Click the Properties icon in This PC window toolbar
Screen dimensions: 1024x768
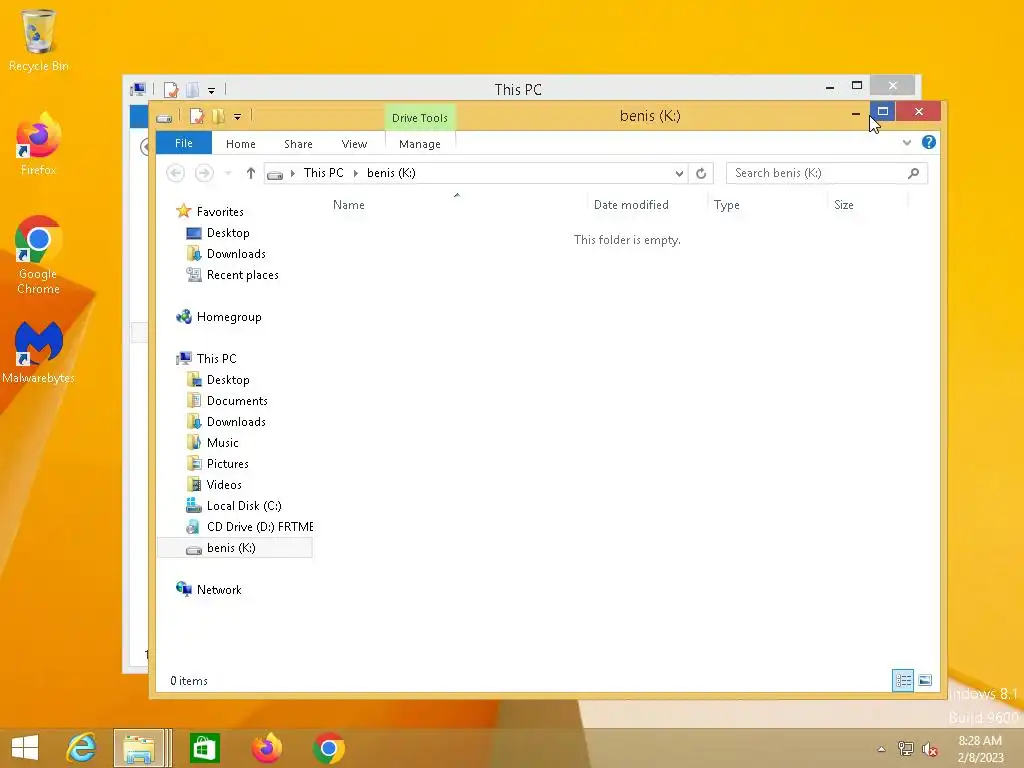(171, 89)
